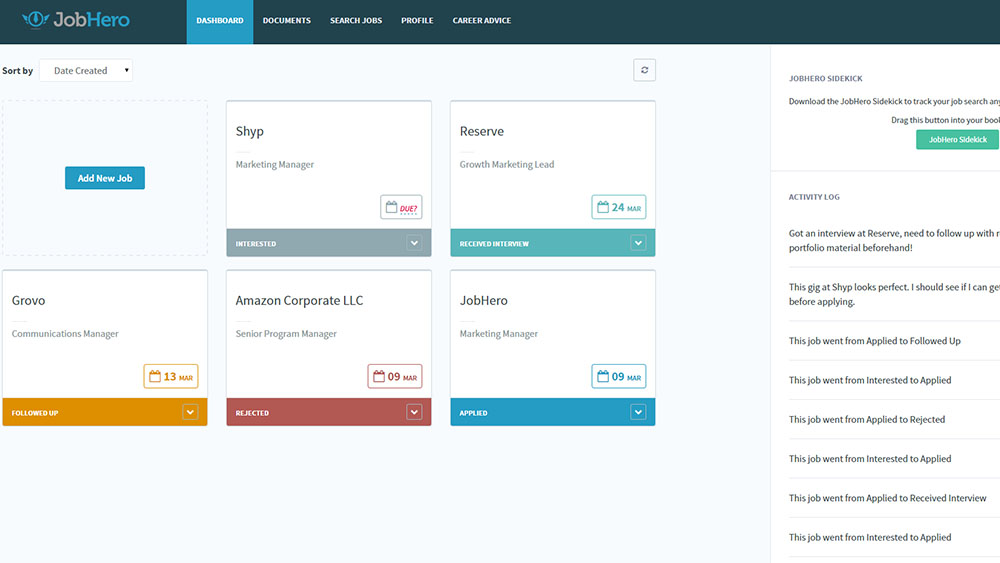Open the Applied status chevron on JobHero card
Screen dimensions: 1000x563
[x=638, y=412]
